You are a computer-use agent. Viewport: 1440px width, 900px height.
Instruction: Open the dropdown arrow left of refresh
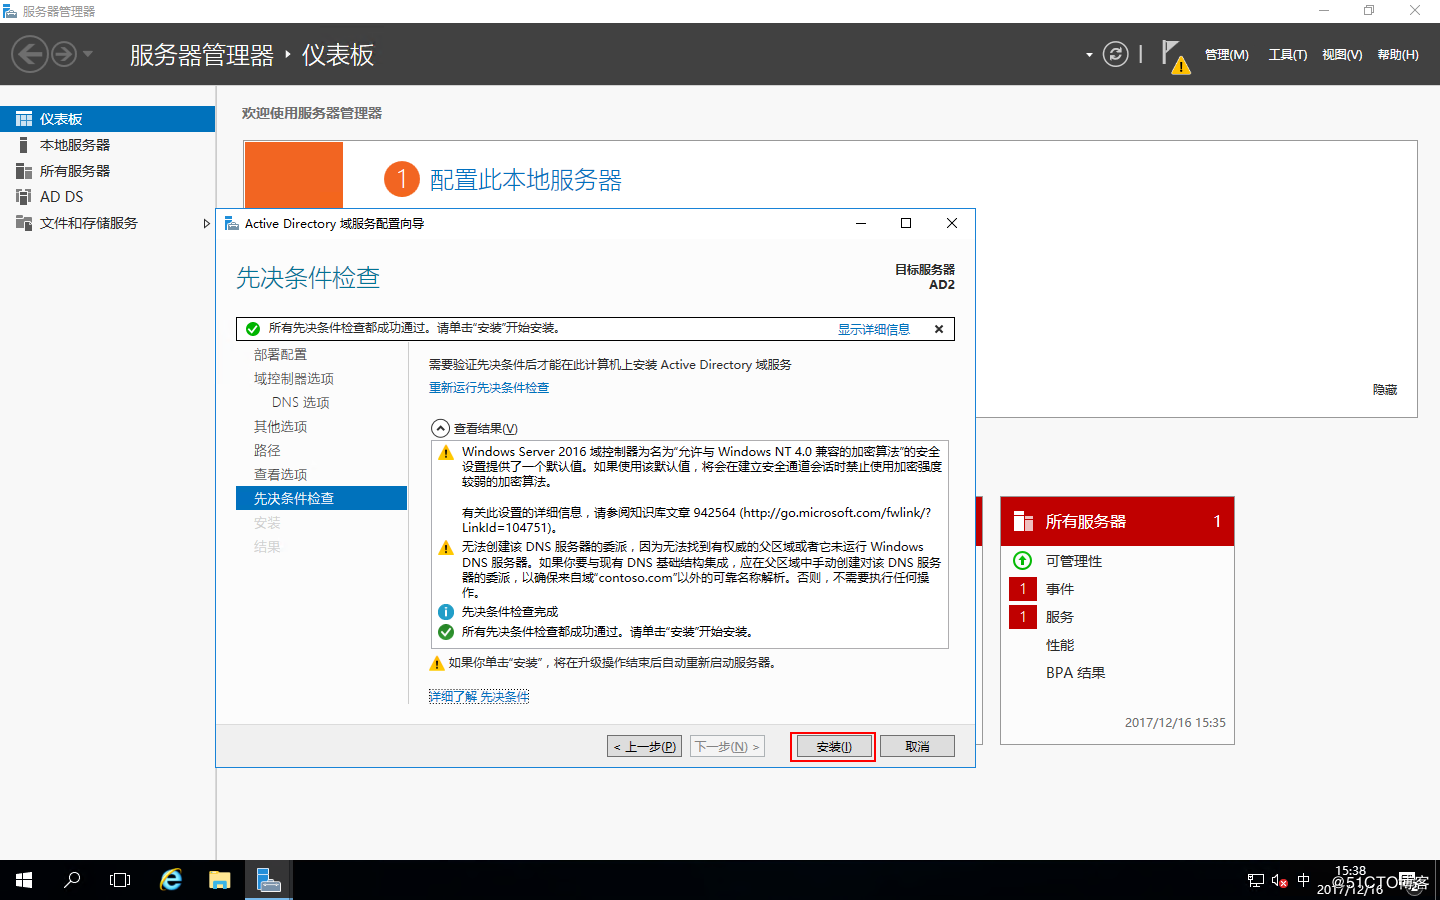pos(1089,55)
